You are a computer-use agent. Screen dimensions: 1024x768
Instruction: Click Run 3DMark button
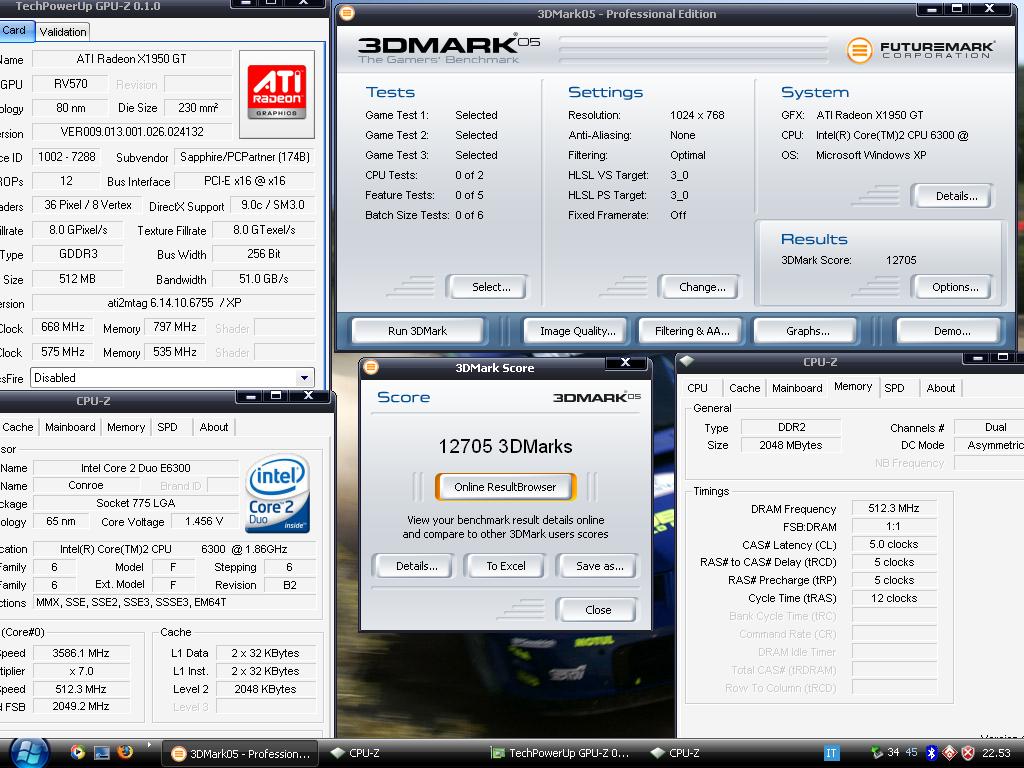(x=417, y=331)
